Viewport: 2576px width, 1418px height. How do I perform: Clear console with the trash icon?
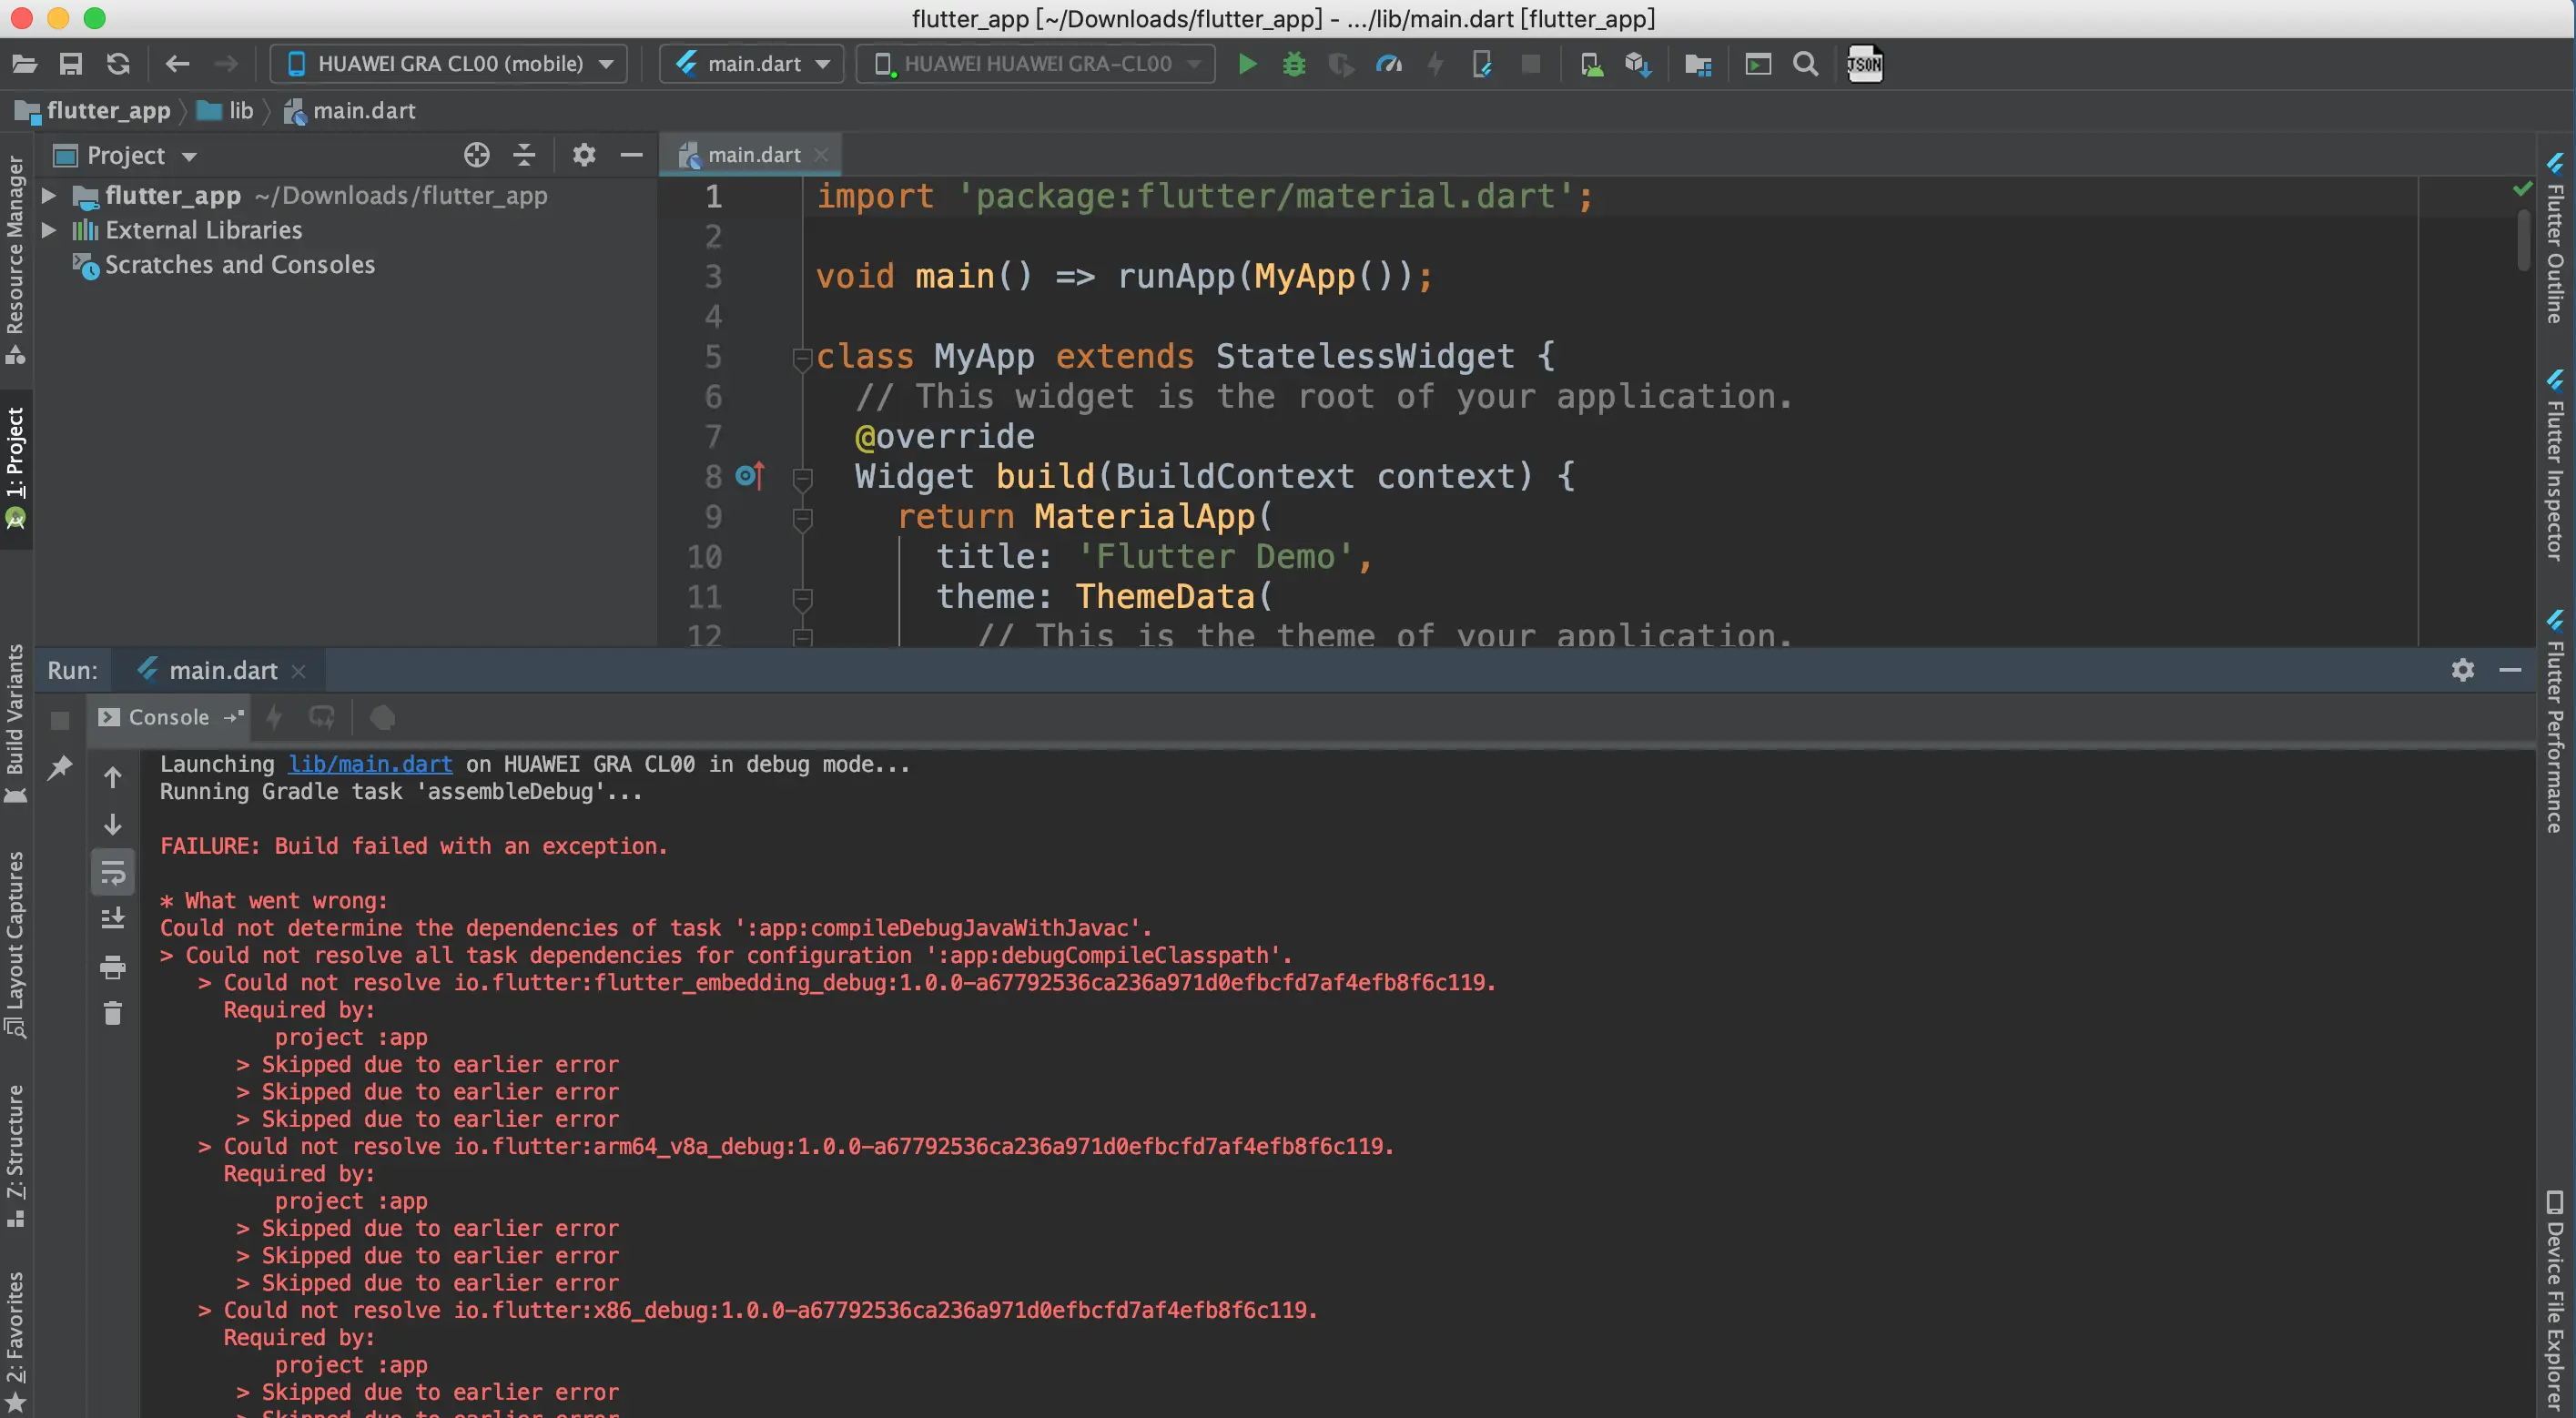113,1013
